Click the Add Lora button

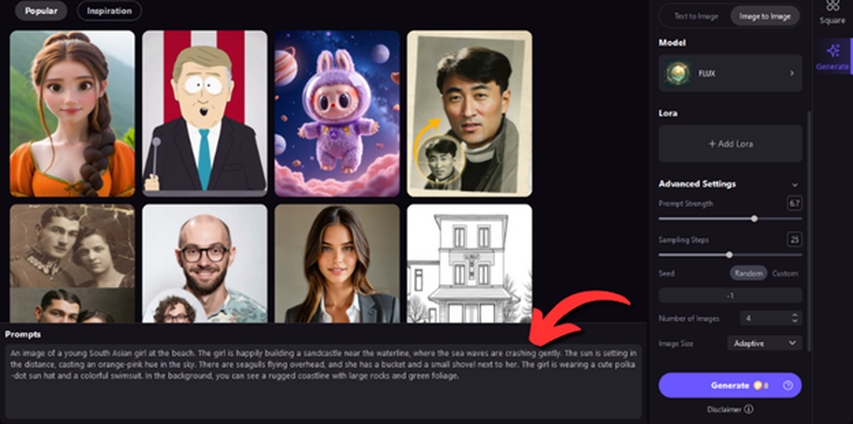click(730, 144)
